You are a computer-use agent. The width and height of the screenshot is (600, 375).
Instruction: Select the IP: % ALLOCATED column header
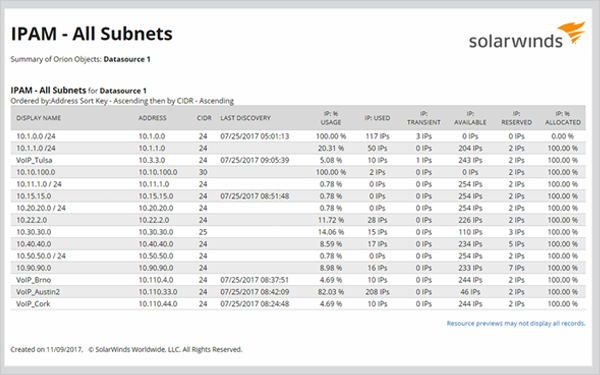click(562, 118)
